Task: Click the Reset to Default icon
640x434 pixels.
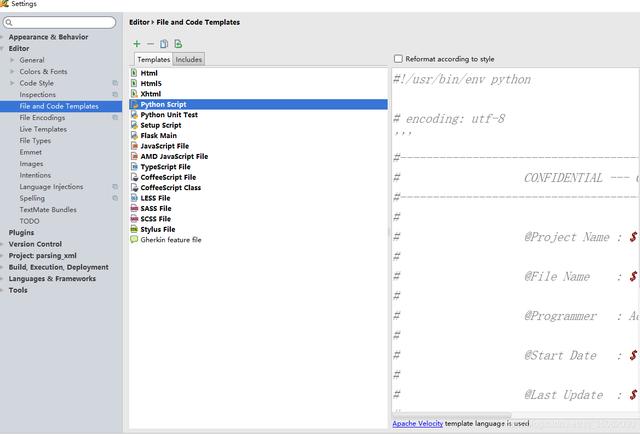Action: [x=178, y=44]
